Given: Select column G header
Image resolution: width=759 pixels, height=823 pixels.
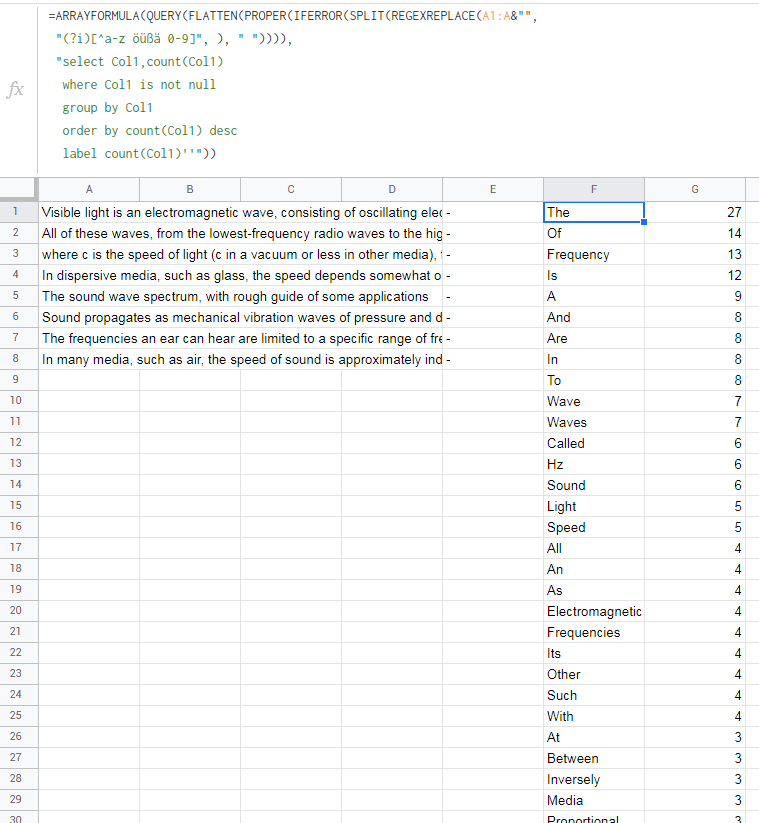Looking at the screenshot, I should pos(695,189).
